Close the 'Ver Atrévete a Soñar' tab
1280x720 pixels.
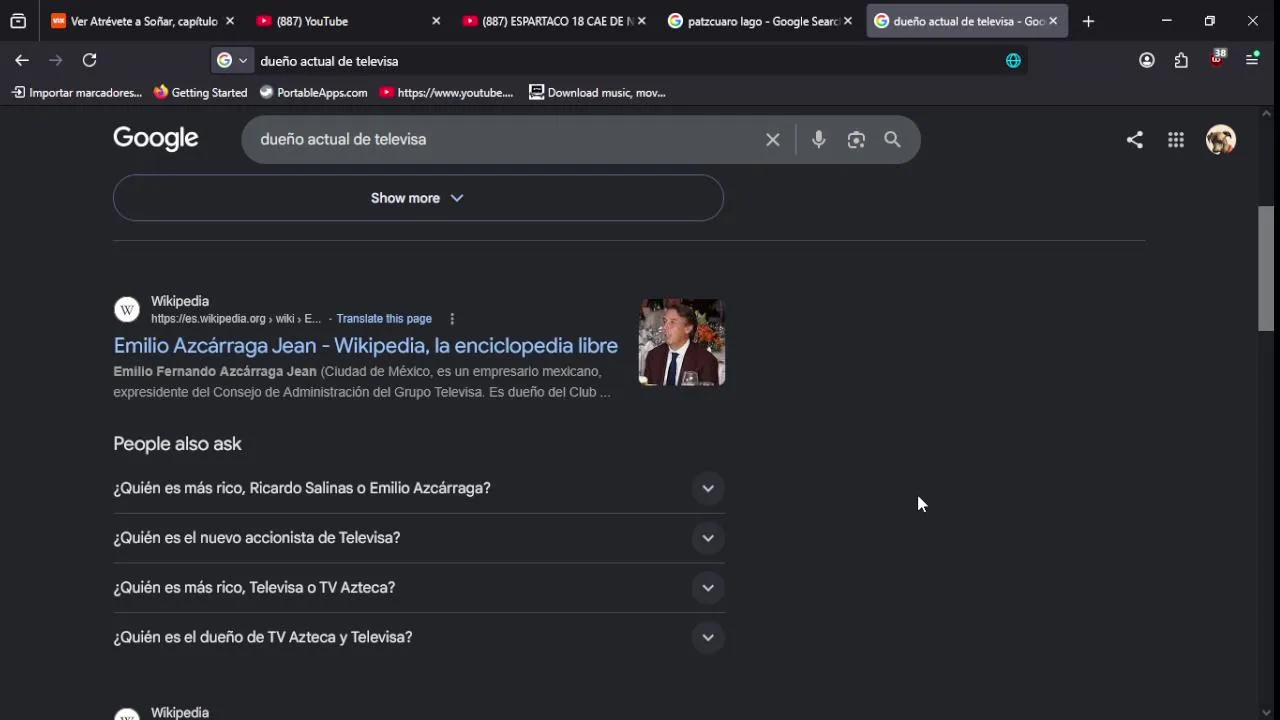point(230,21)
